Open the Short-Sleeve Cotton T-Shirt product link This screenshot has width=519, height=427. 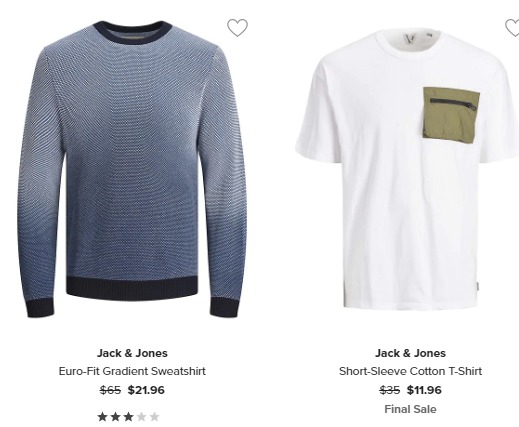(x=410, y=371)
